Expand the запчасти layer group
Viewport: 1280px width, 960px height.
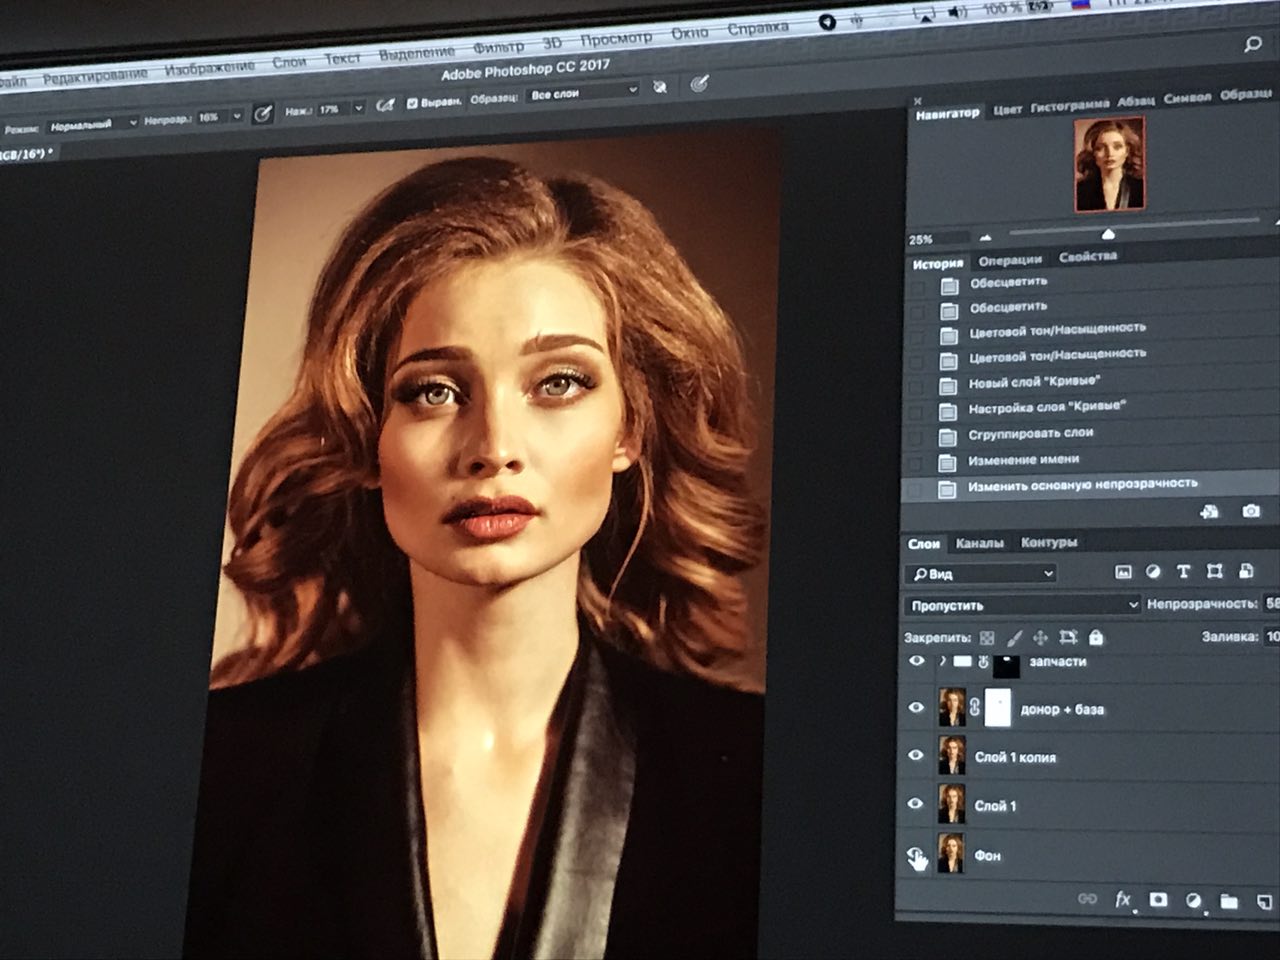tap(942, 661)
